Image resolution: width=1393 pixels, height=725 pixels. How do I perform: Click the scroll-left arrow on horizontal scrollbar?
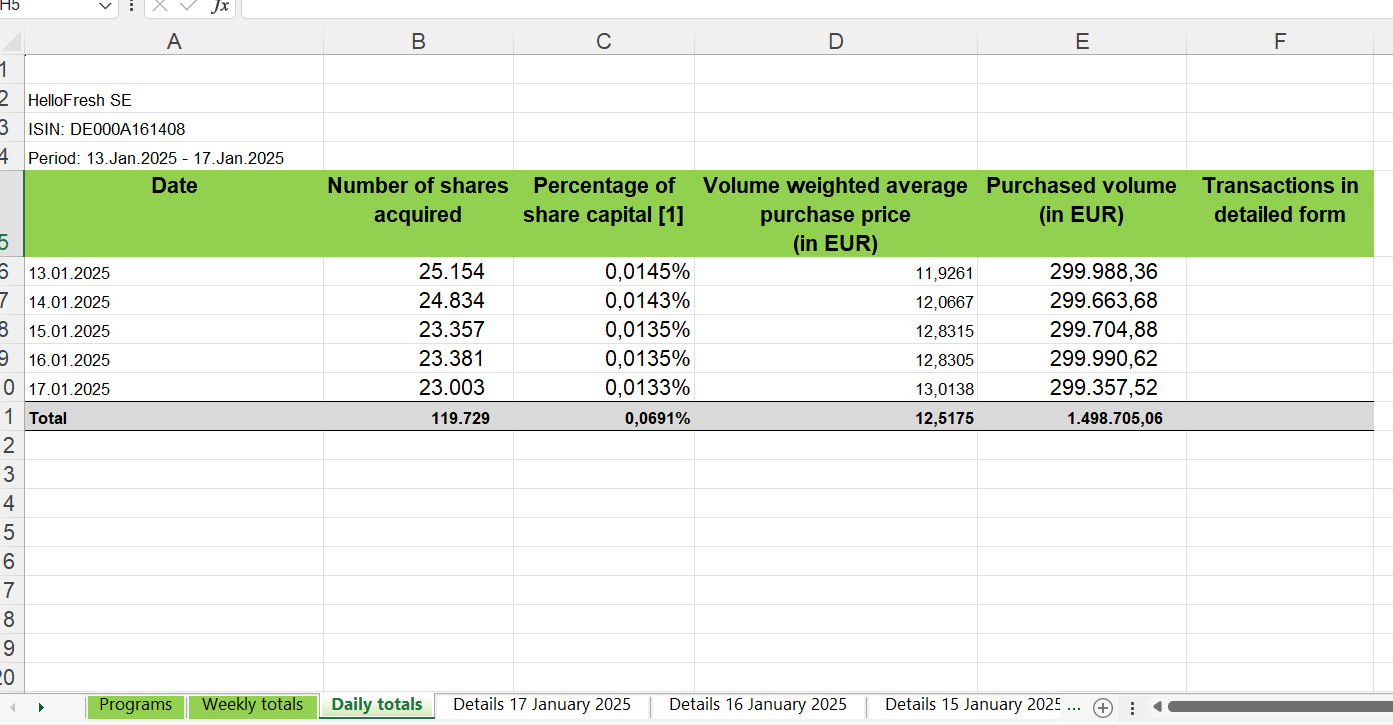(1159, 708)
